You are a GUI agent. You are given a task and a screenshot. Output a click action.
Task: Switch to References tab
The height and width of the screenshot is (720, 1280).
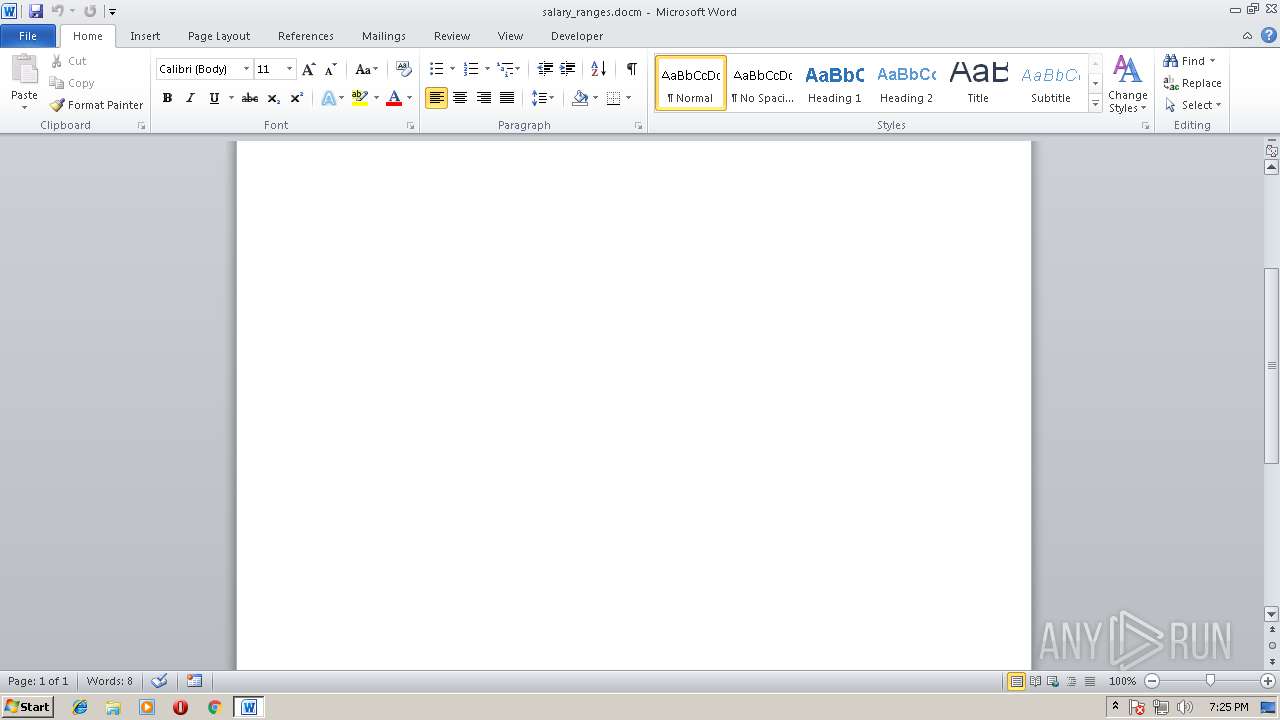[306, 36]
